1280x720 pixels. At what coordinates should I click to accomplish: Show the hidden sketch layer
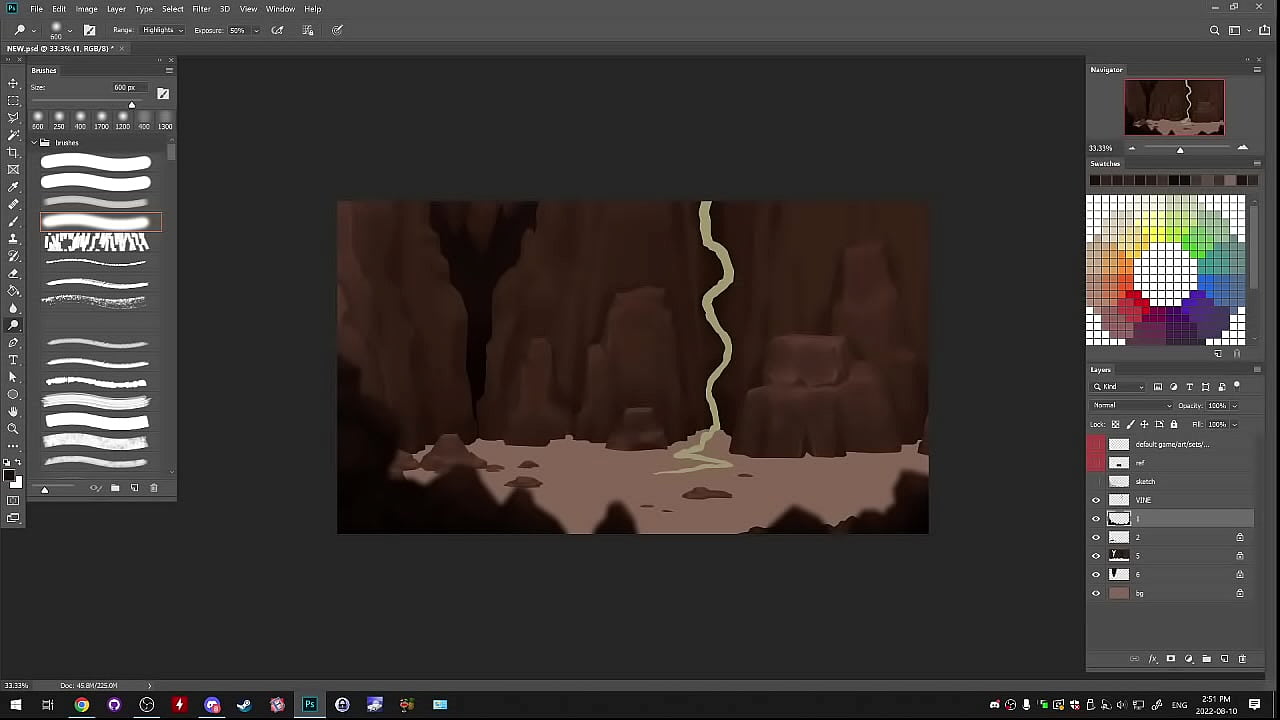[x=1096, y=481]
